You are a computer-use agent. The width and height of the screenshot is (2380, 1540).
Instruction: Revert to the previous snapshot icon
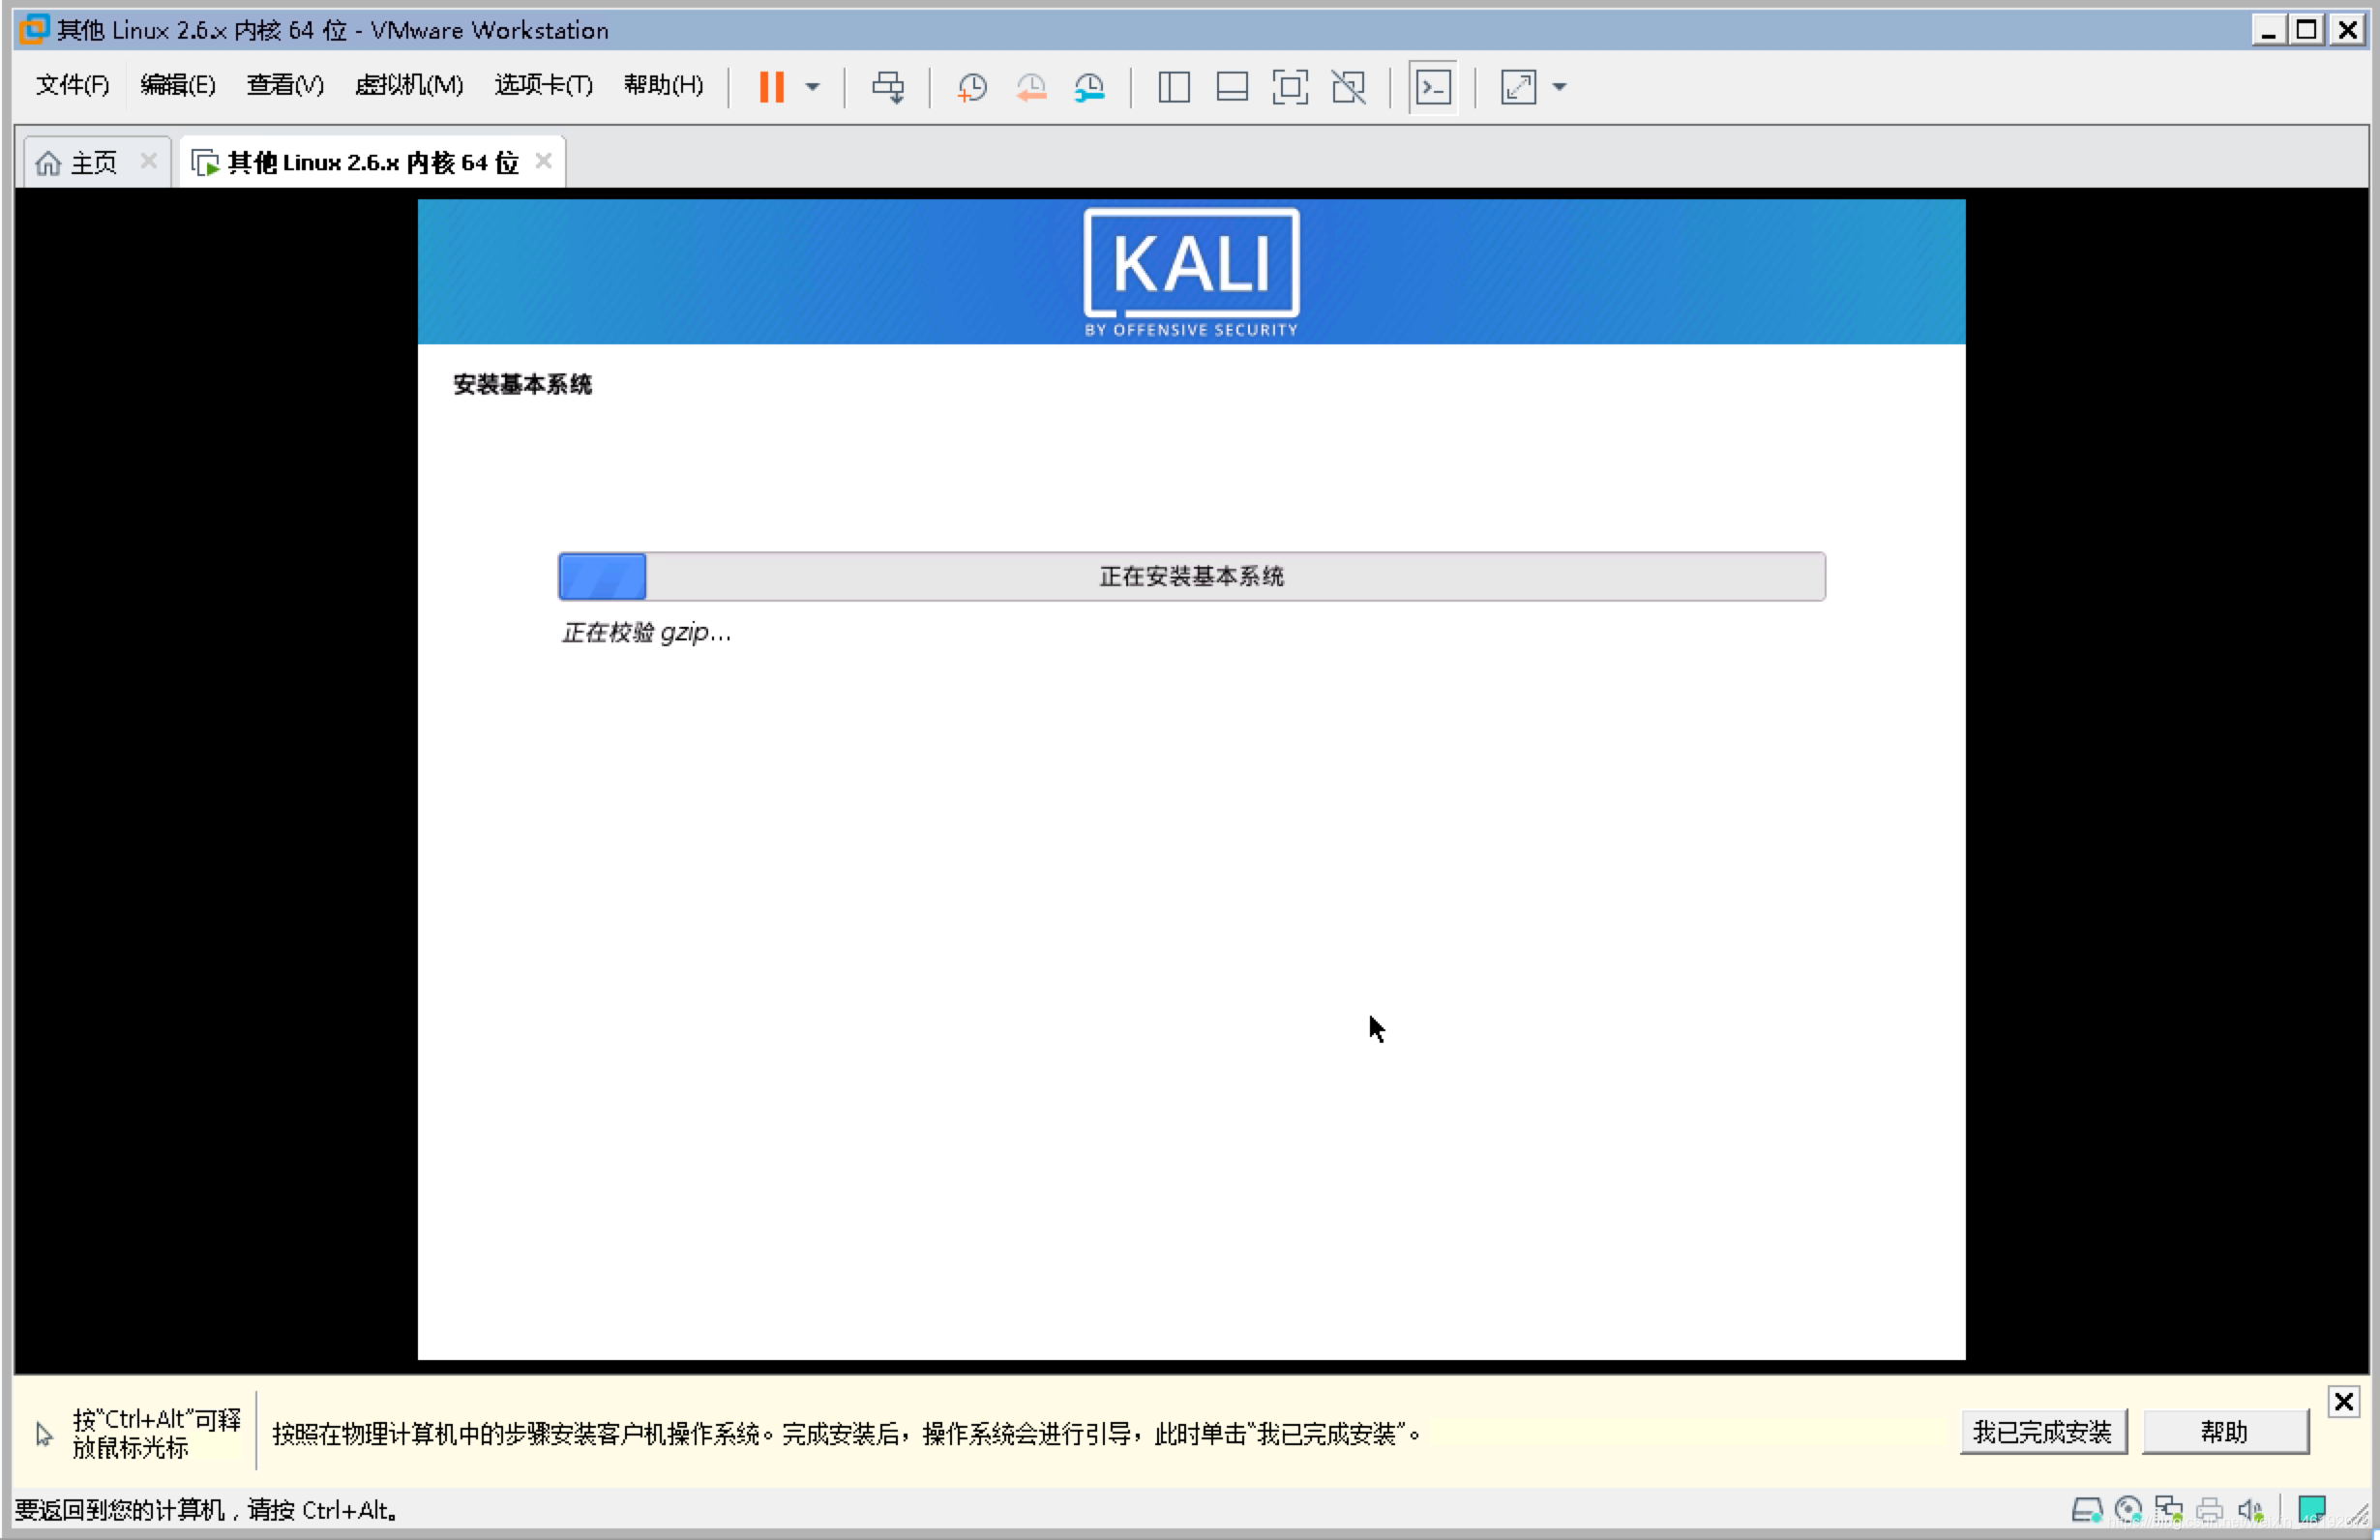[1031, 87]
